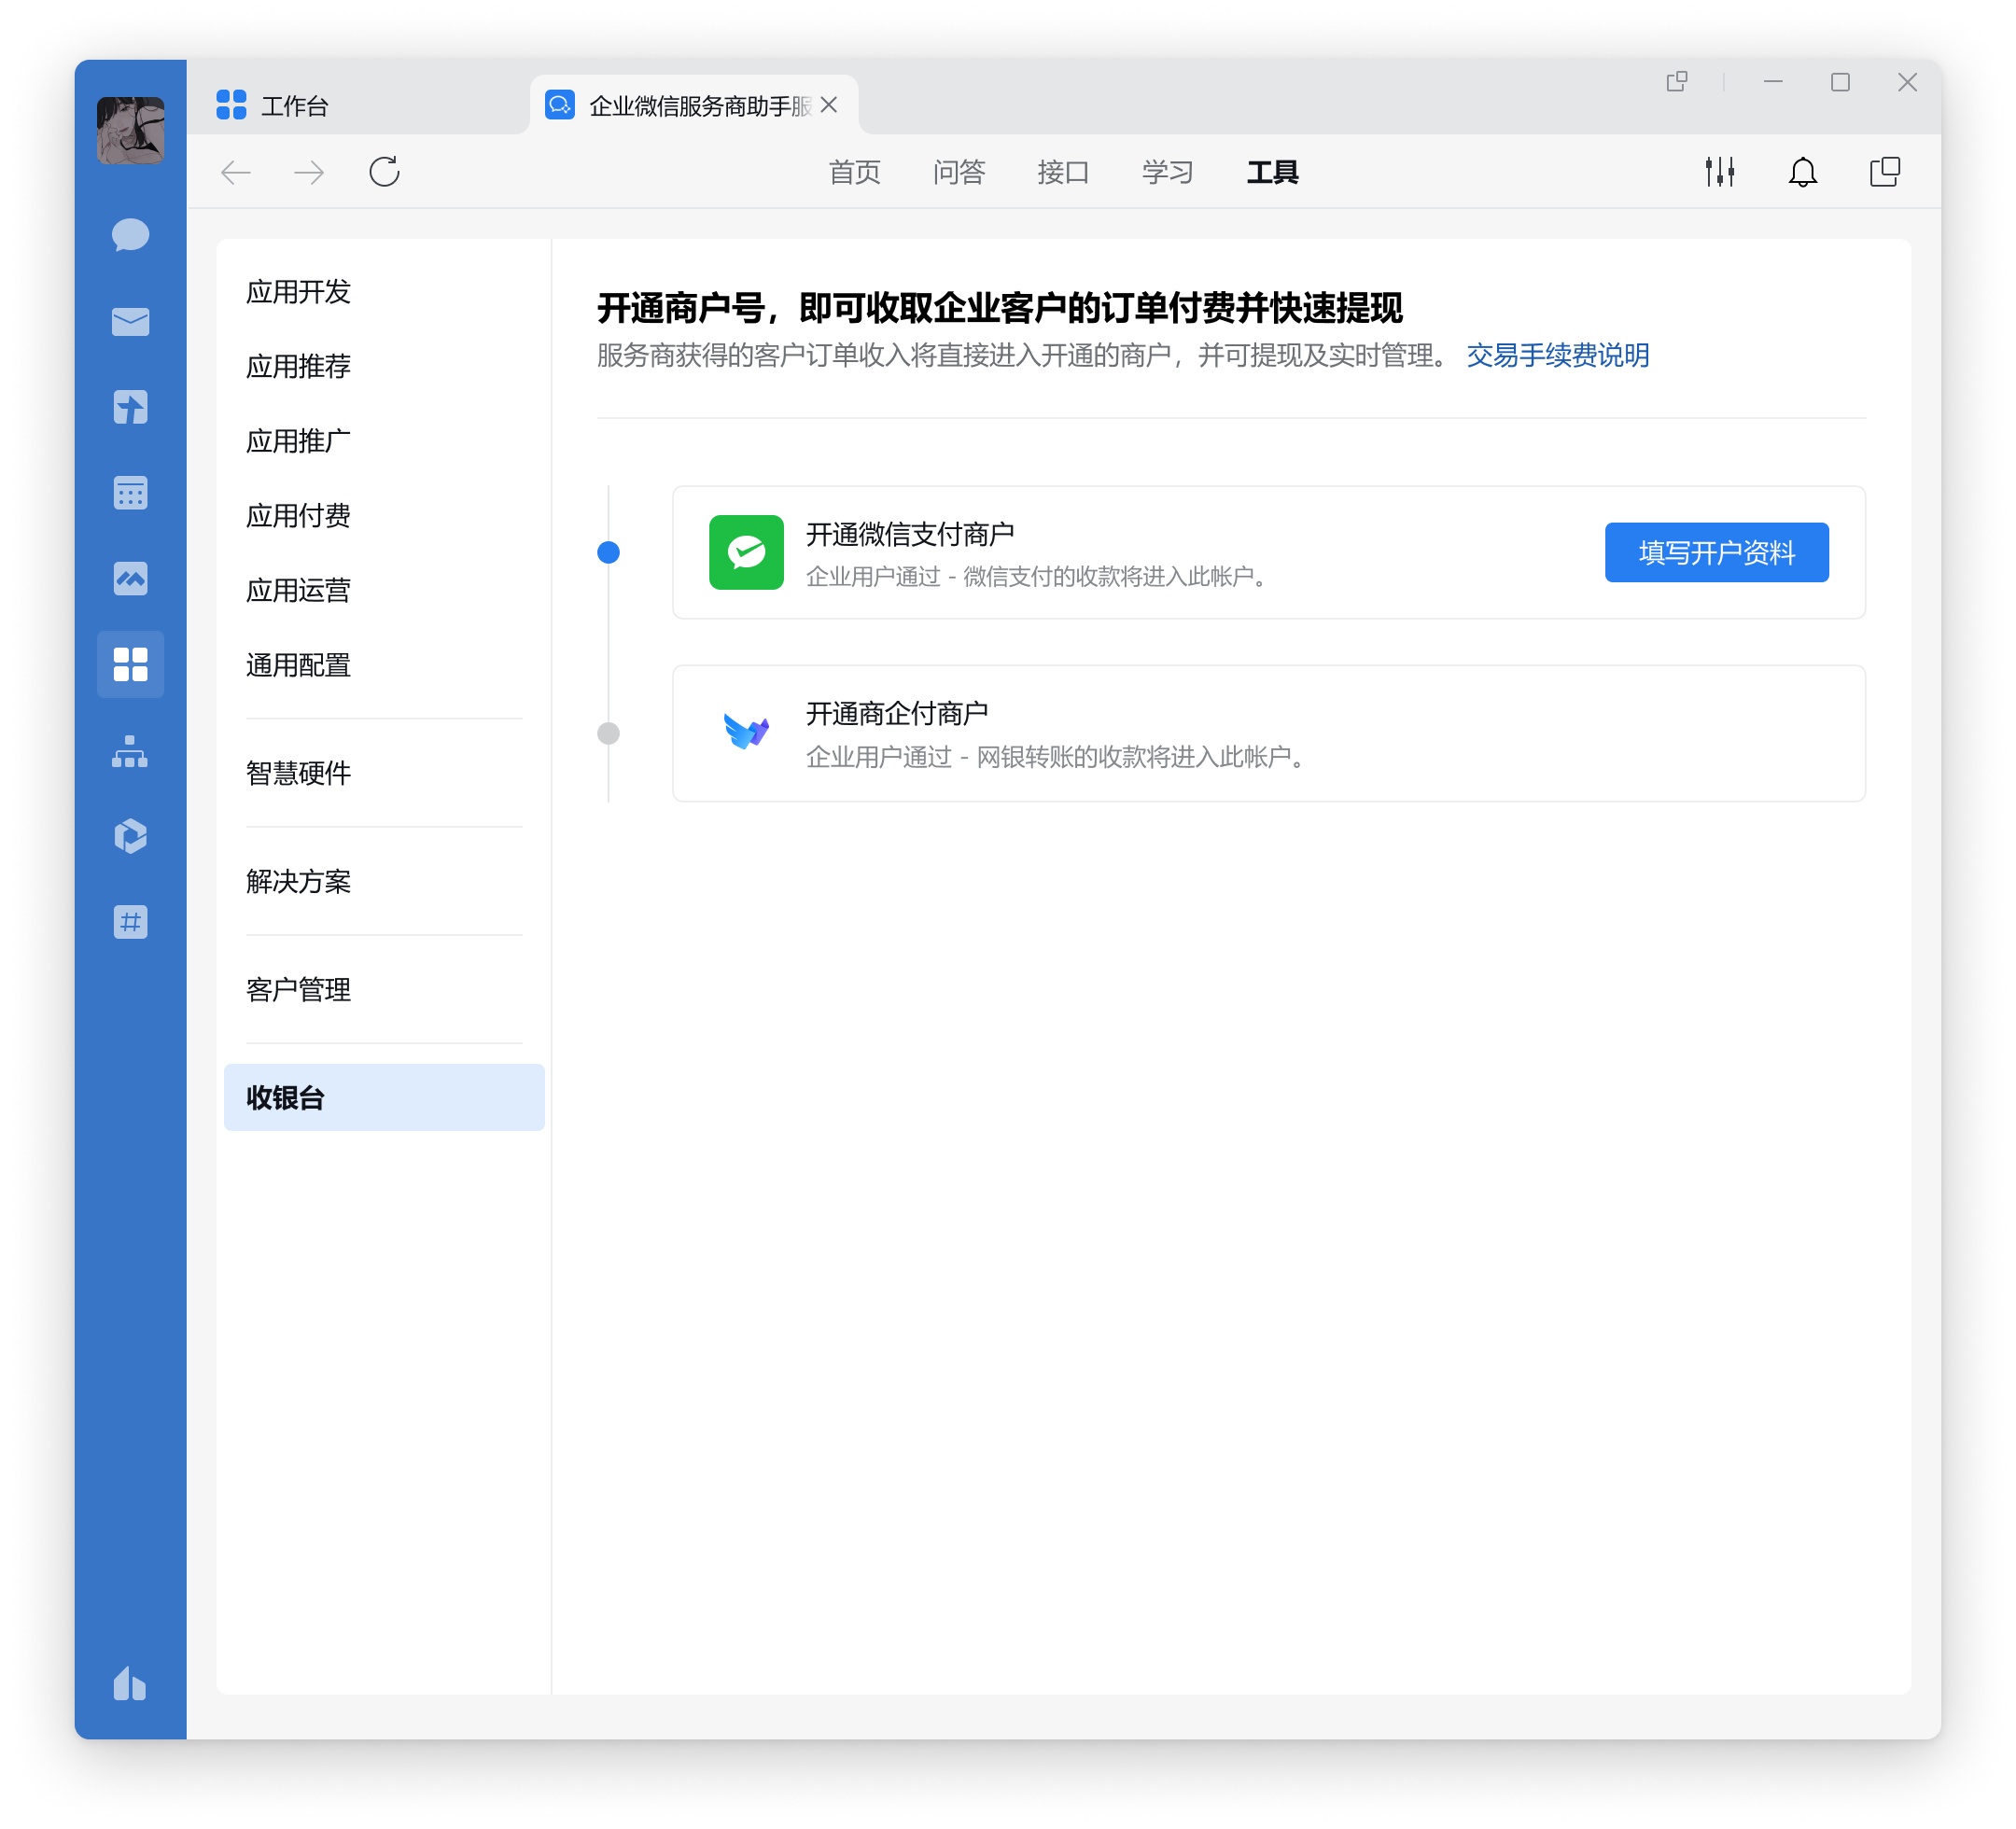
Task: Click the WeChat Pay green logo
Action: [x=746, y=552]
